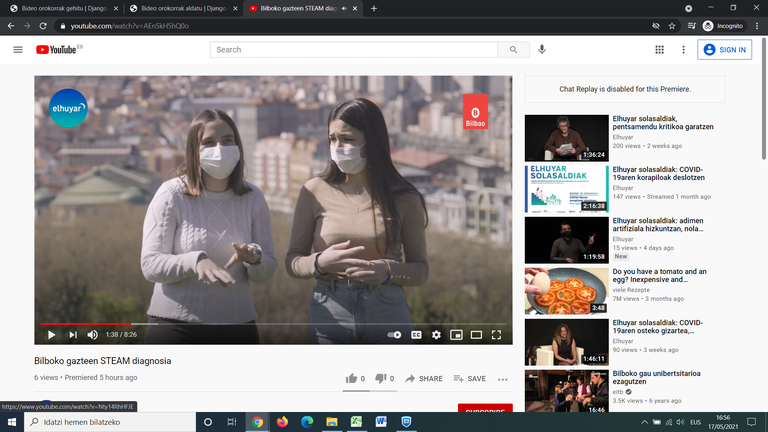This screenshot has width=768, height=432.
Task: Toggle the autoplay switch
Action: coord(394,335)
